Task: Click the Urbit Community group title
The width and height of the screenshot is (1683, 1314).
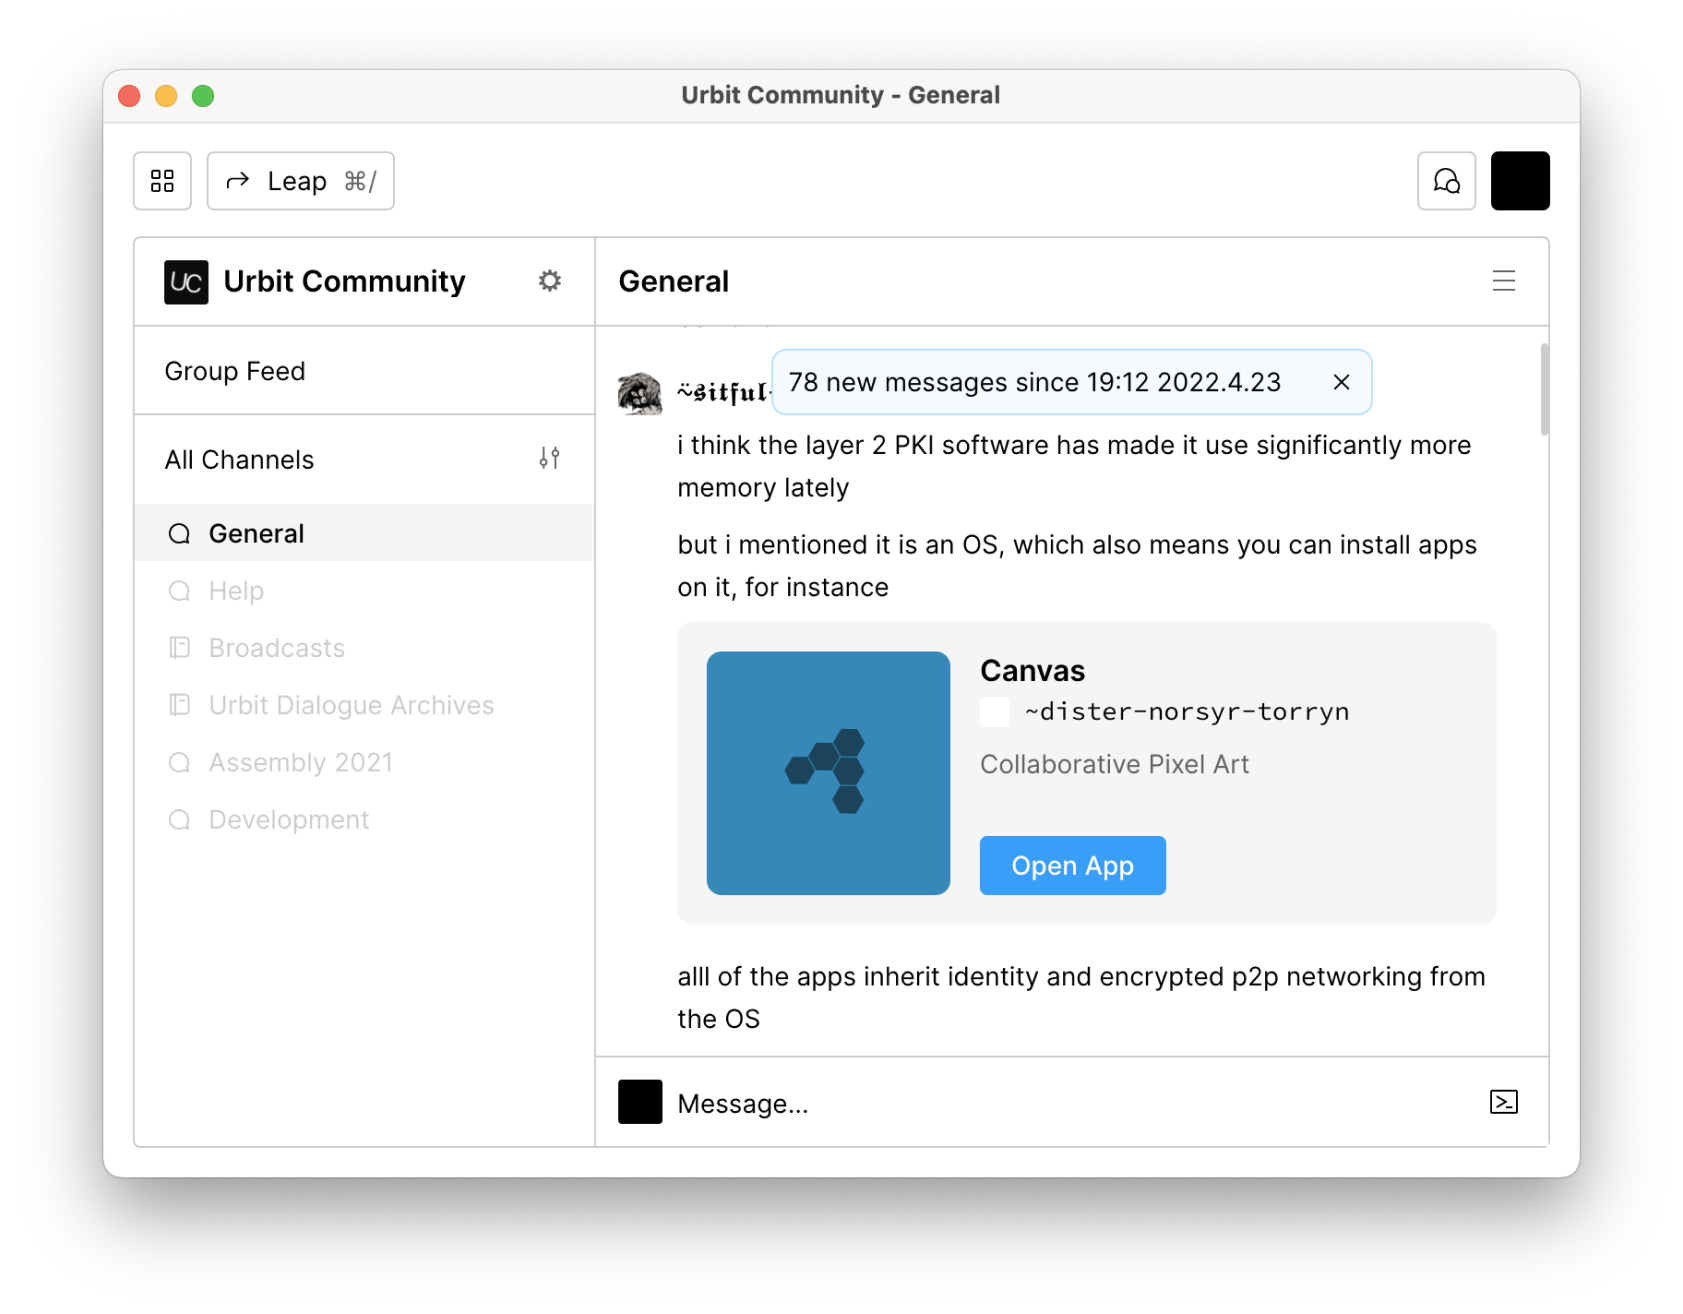Action: coord(344,281)
